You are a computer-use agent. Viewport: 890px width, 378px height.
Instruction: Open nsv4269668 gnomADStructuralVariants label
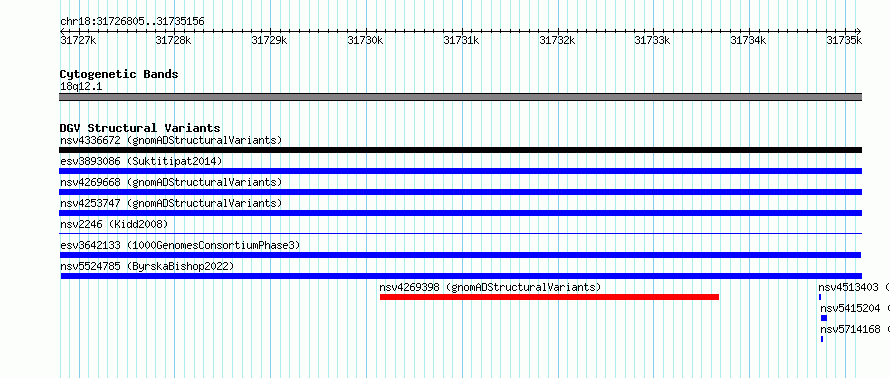171,182
